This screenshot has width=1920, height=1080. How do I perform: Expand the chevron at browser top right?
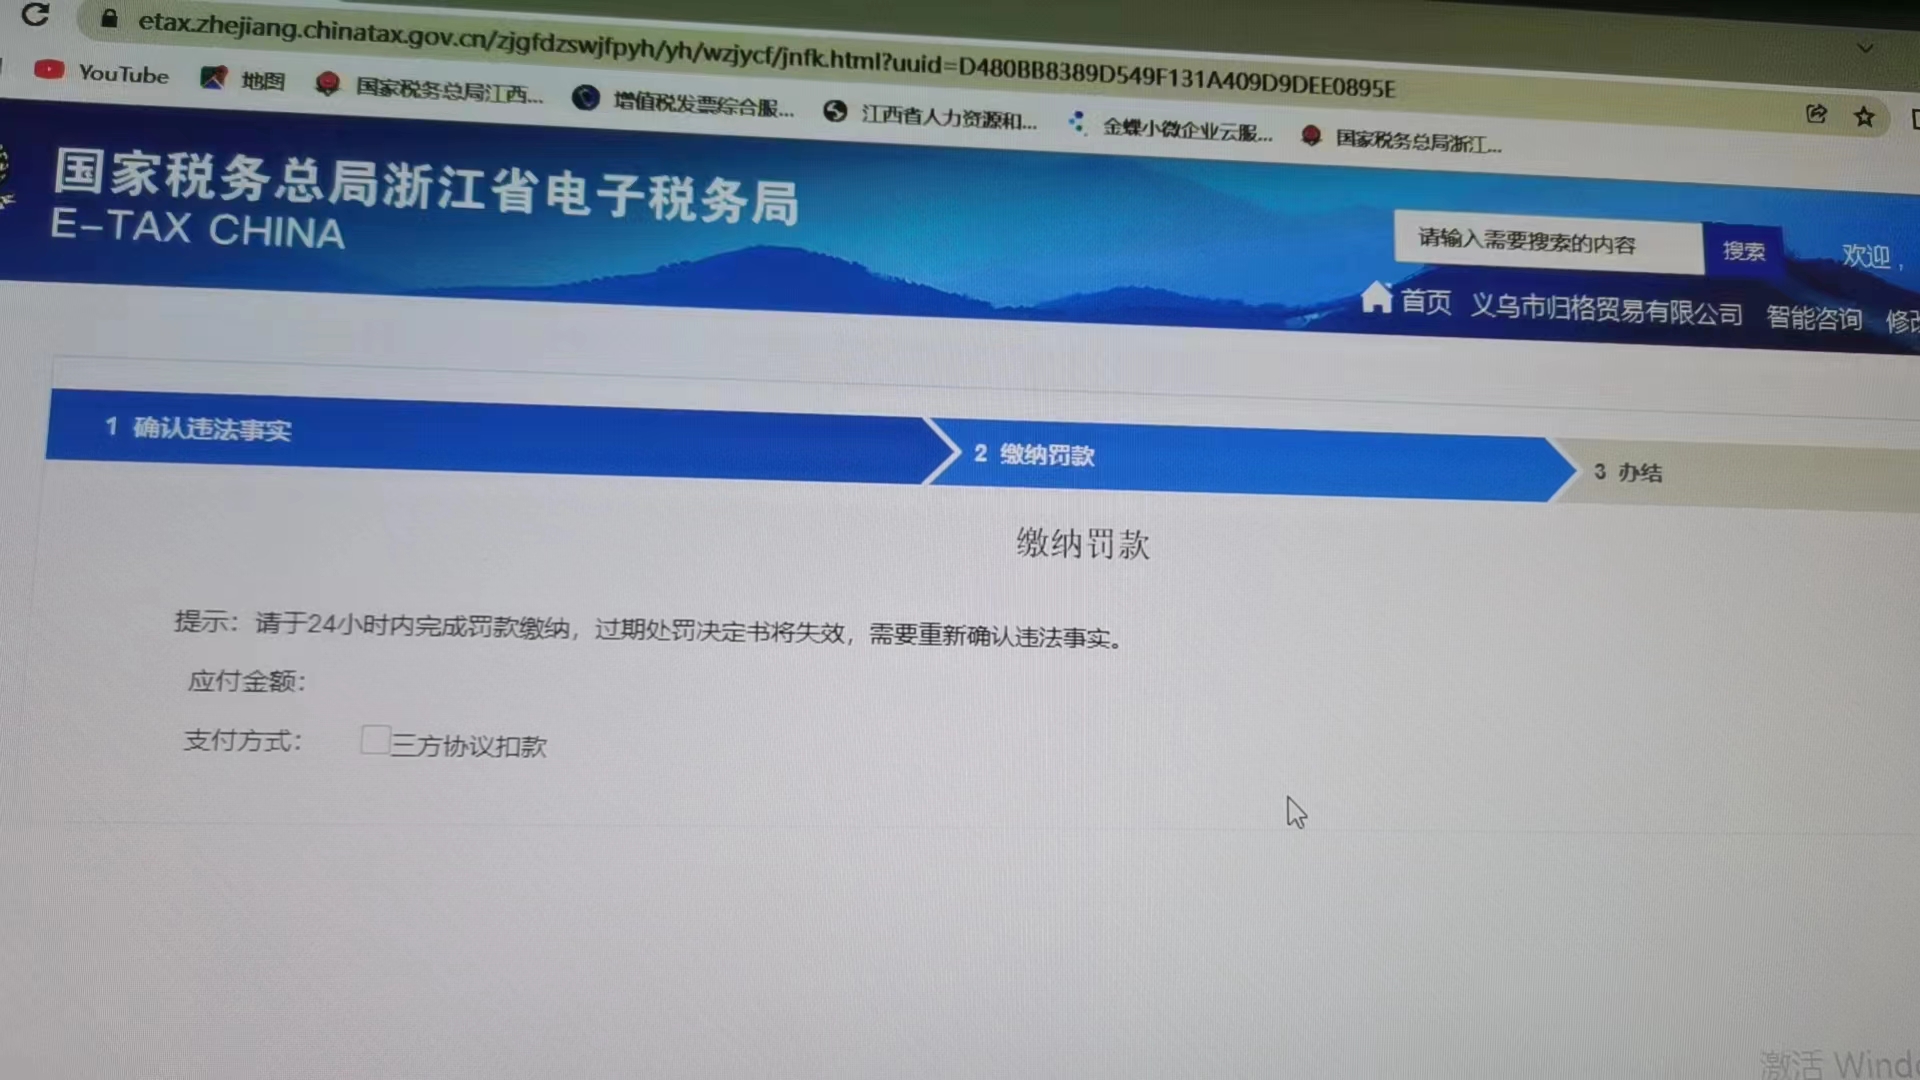tap(1865, 48)
